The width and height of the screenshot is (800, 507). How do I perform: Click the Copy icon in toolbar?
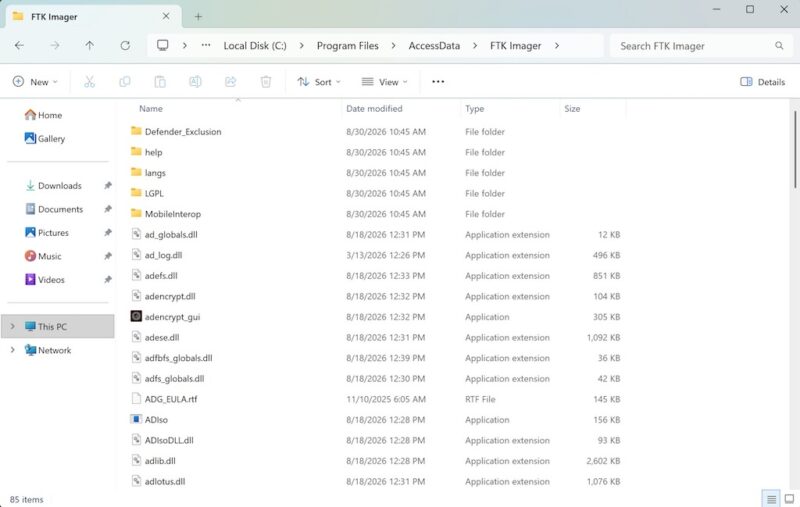pos(124,82)
